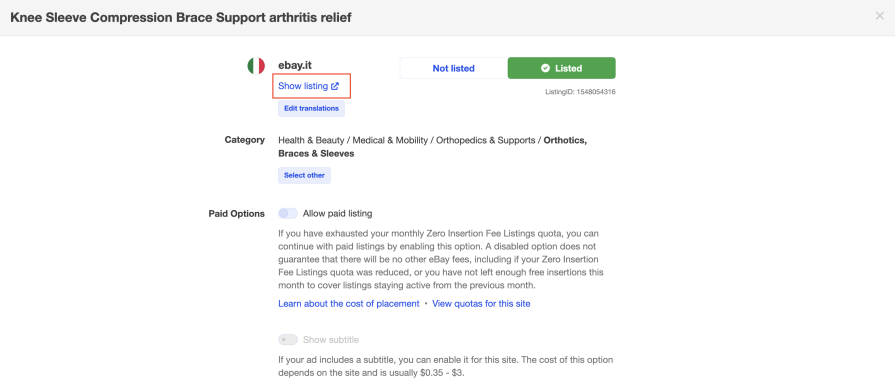The image size is (895, 392).
Task: Toggle the Show subtitle switch
Action: (x=288, y=340)
